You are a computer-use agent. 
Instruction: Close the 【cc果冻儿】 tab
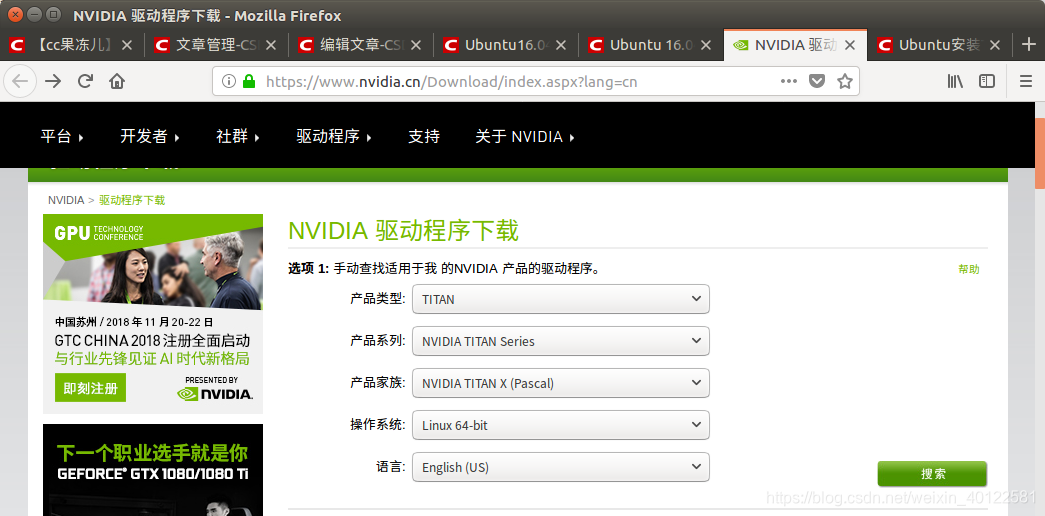(127, 45)
